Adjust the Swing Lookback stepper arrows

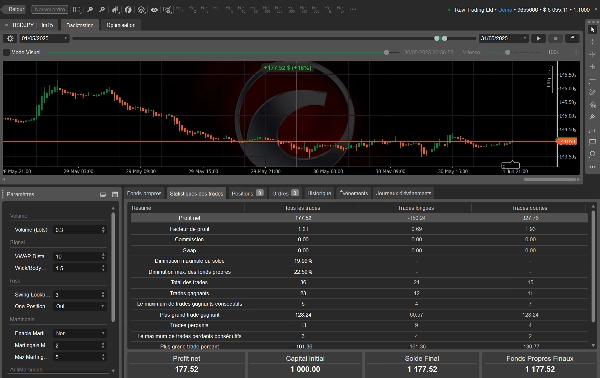pos(103,295)
